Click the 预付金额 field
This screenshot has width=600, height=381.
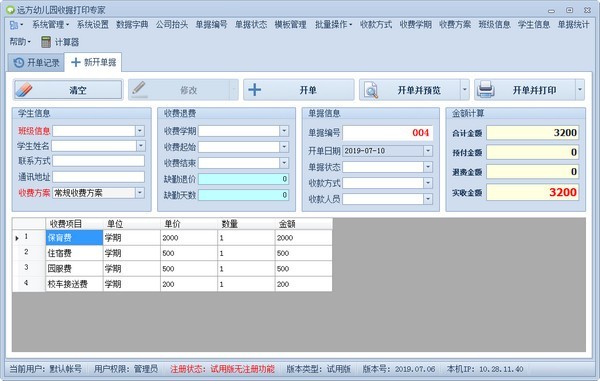click(532, 152)
